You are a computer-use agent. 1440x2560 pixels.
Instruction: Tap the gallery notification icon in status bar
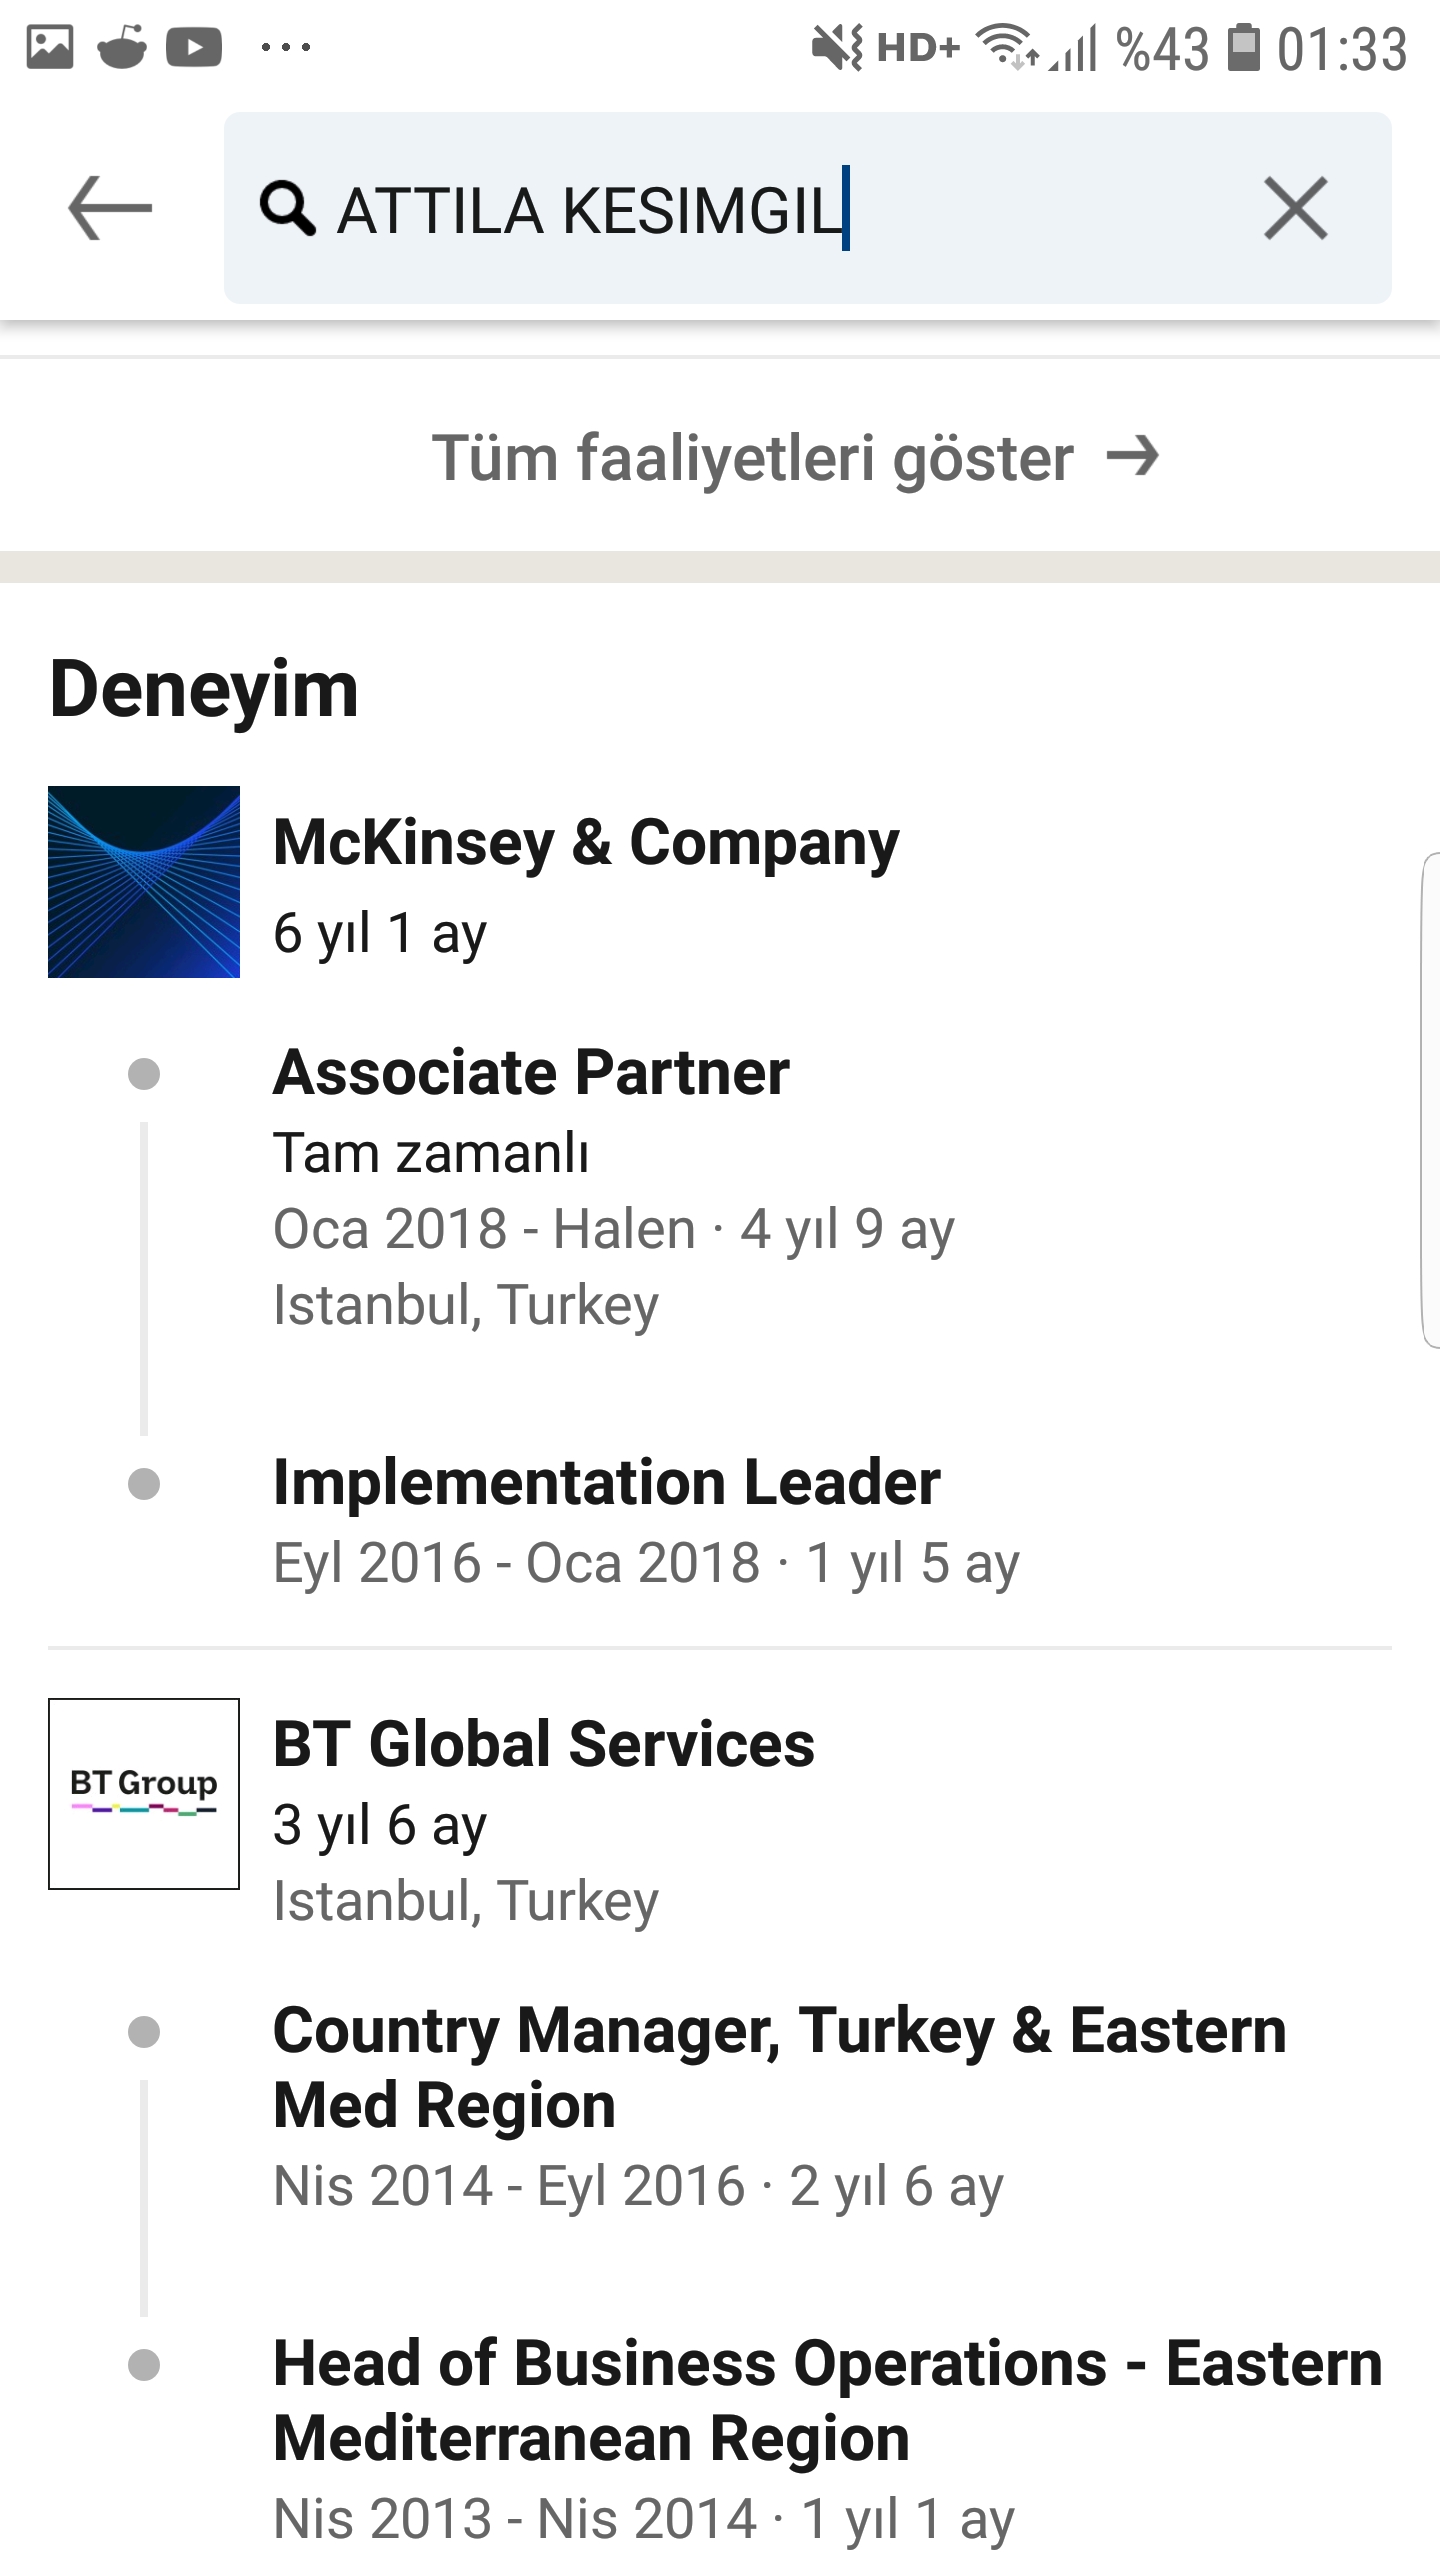click(x=50, y=47)
